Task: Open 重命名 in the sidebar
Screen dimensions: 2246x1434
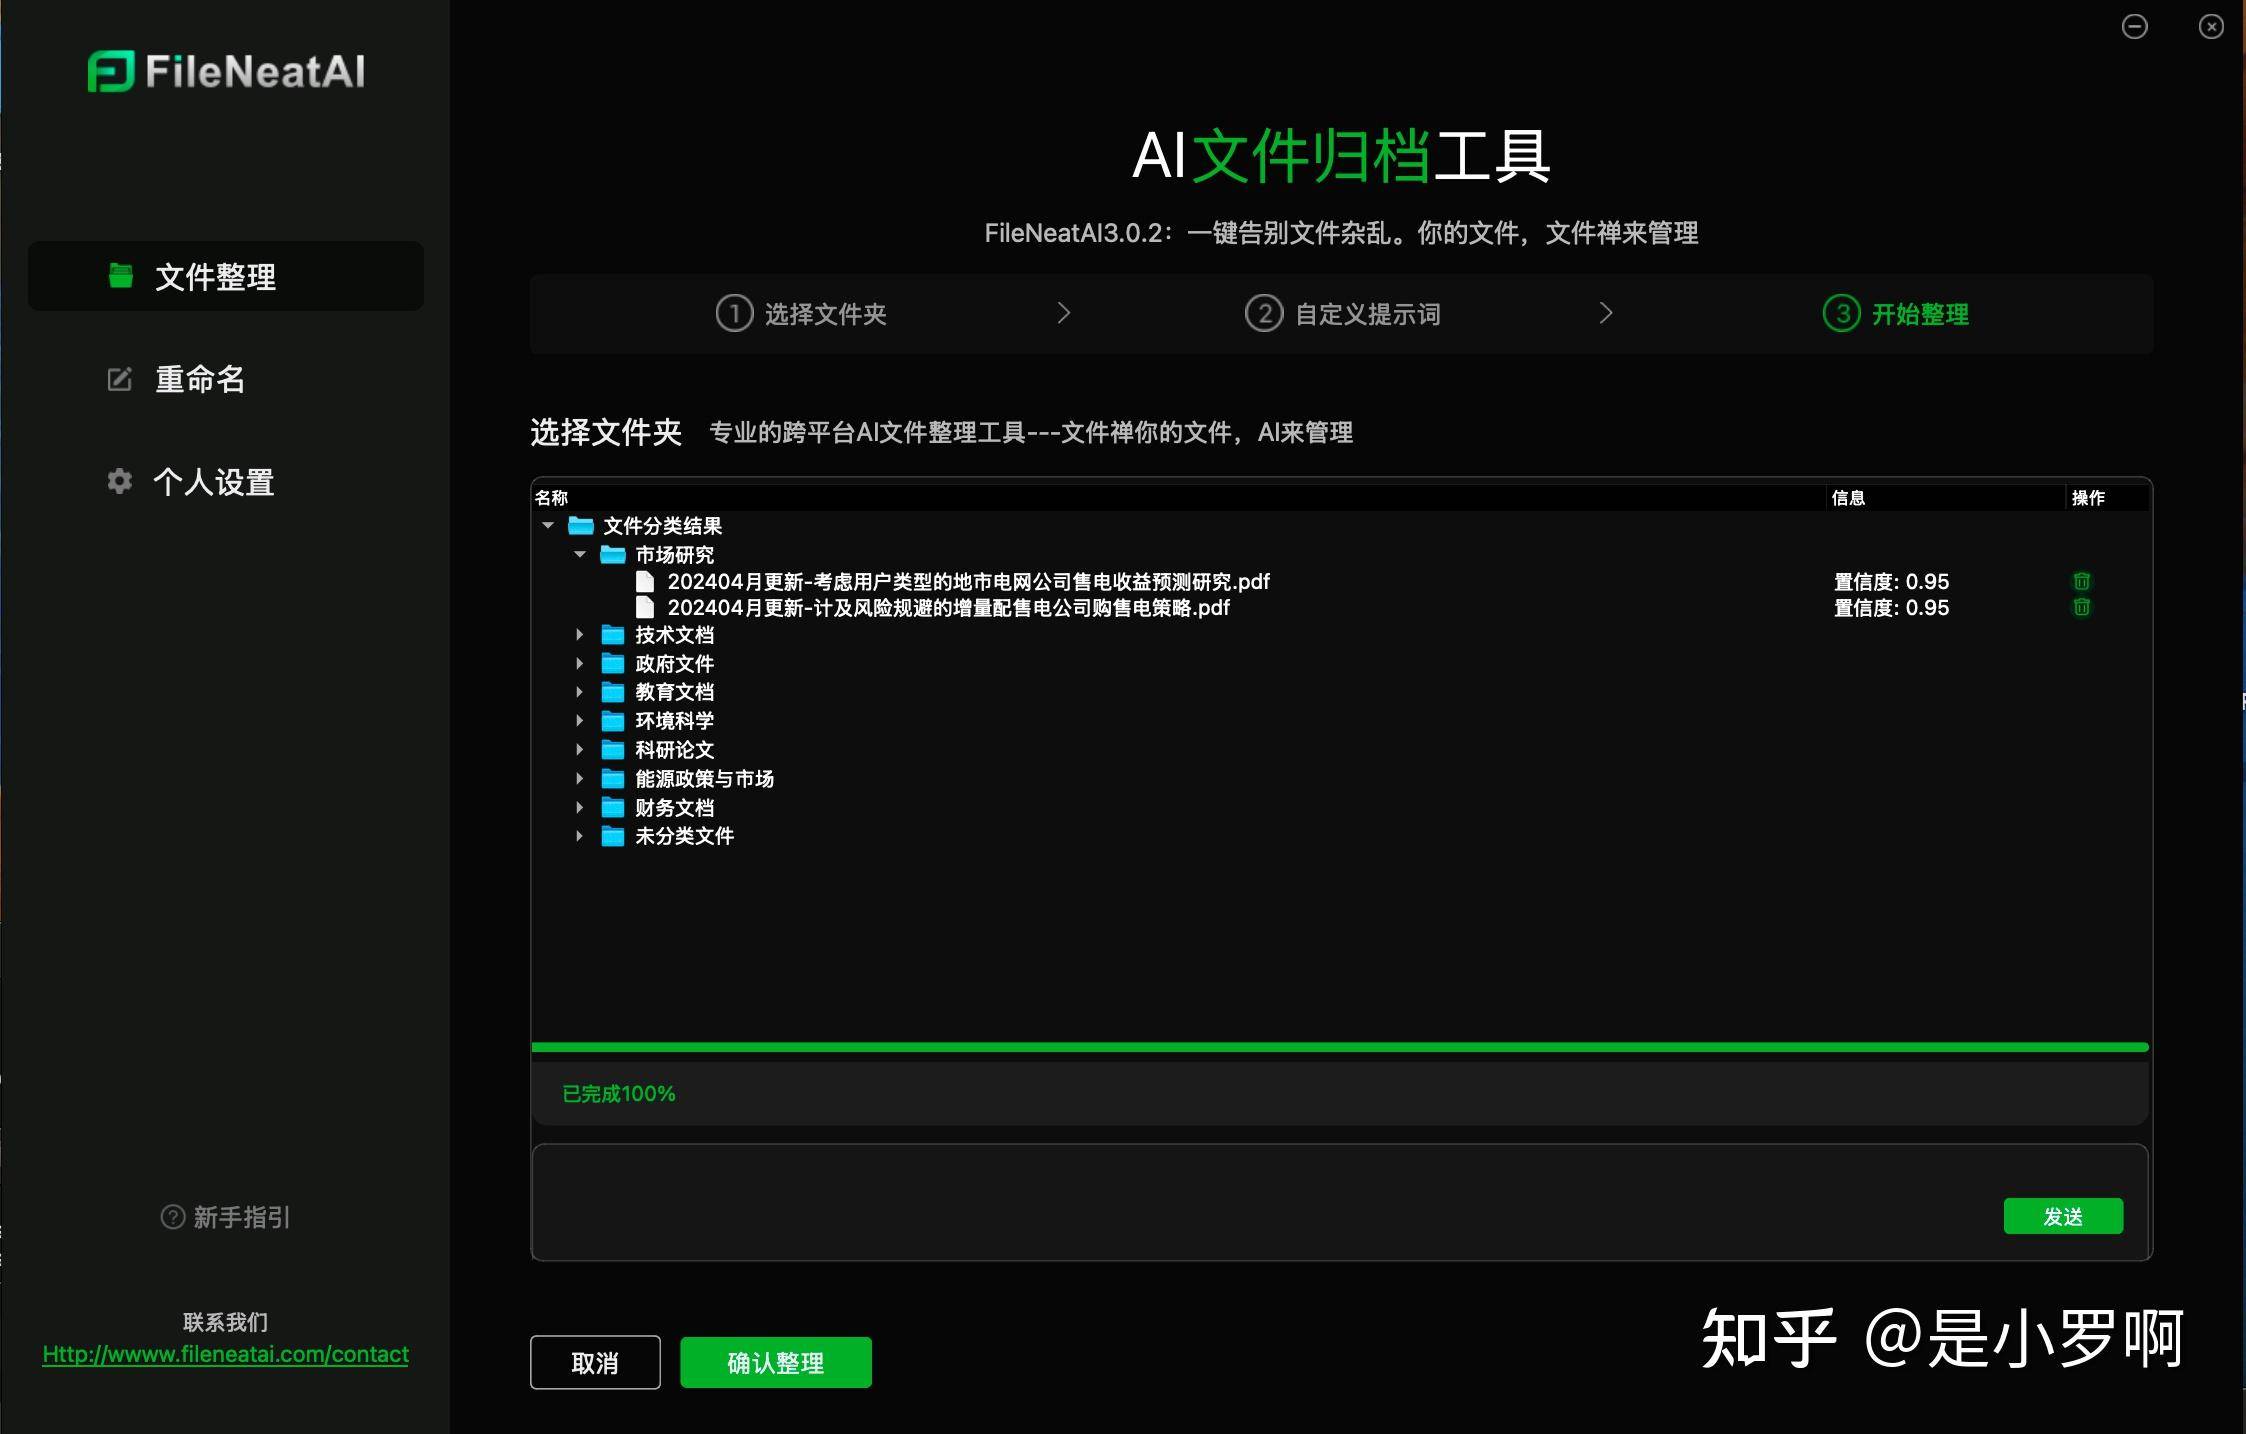Action: coord(200,379)
